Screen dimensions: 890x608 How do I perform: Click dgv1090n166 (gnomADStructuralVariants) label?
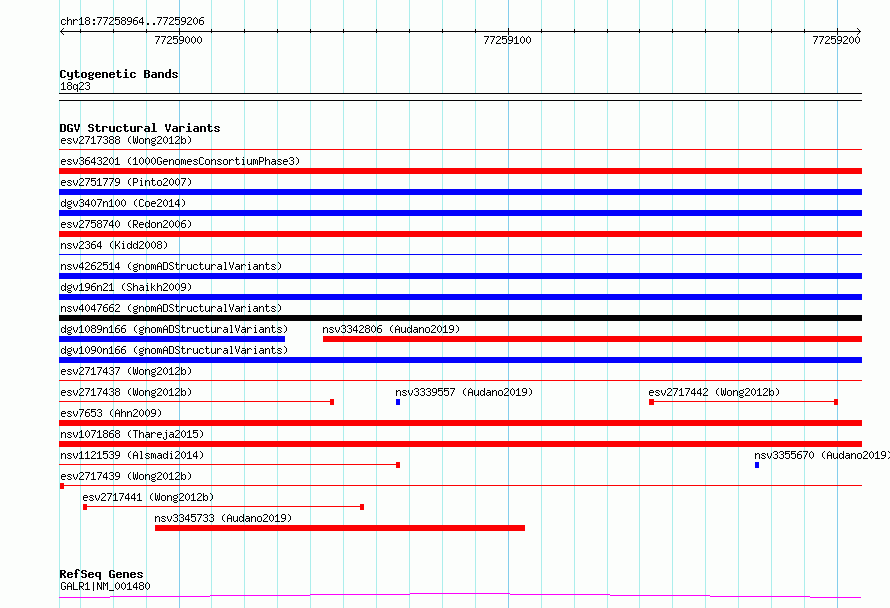click(x=174, y=350)
